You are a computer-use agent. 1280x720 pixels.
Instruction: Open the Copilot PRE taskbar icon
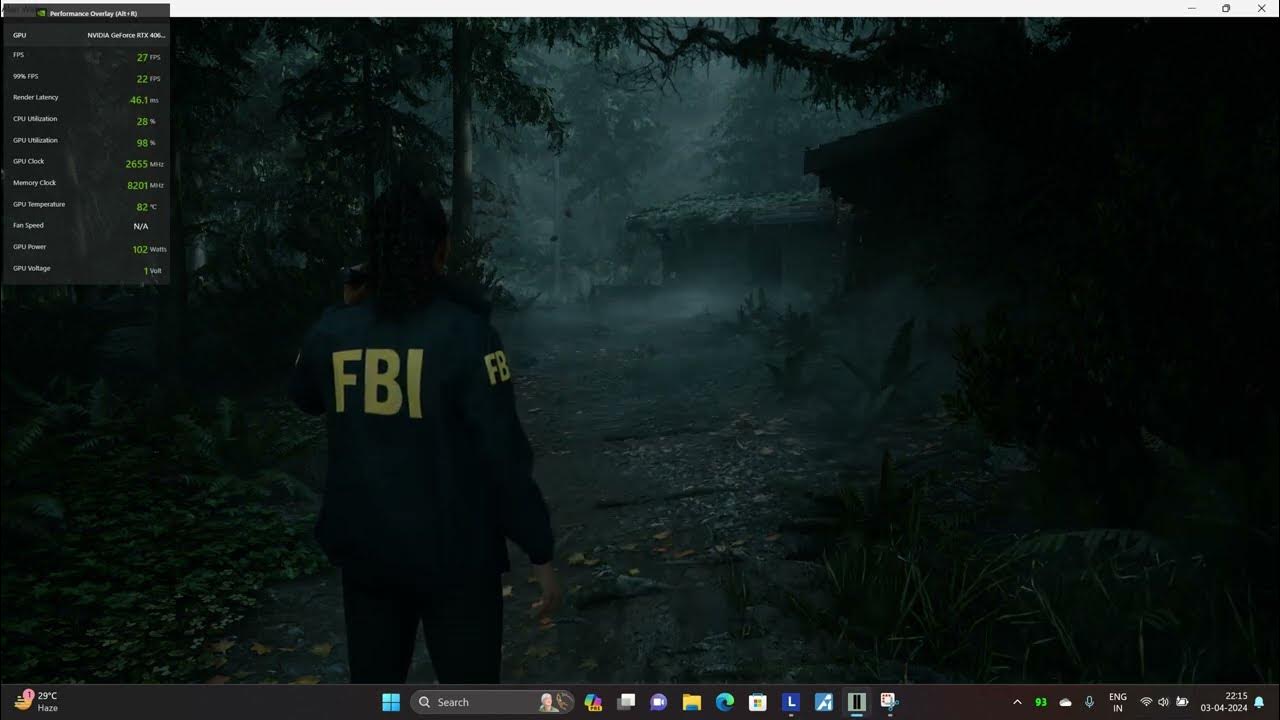(x=593, y=702)
